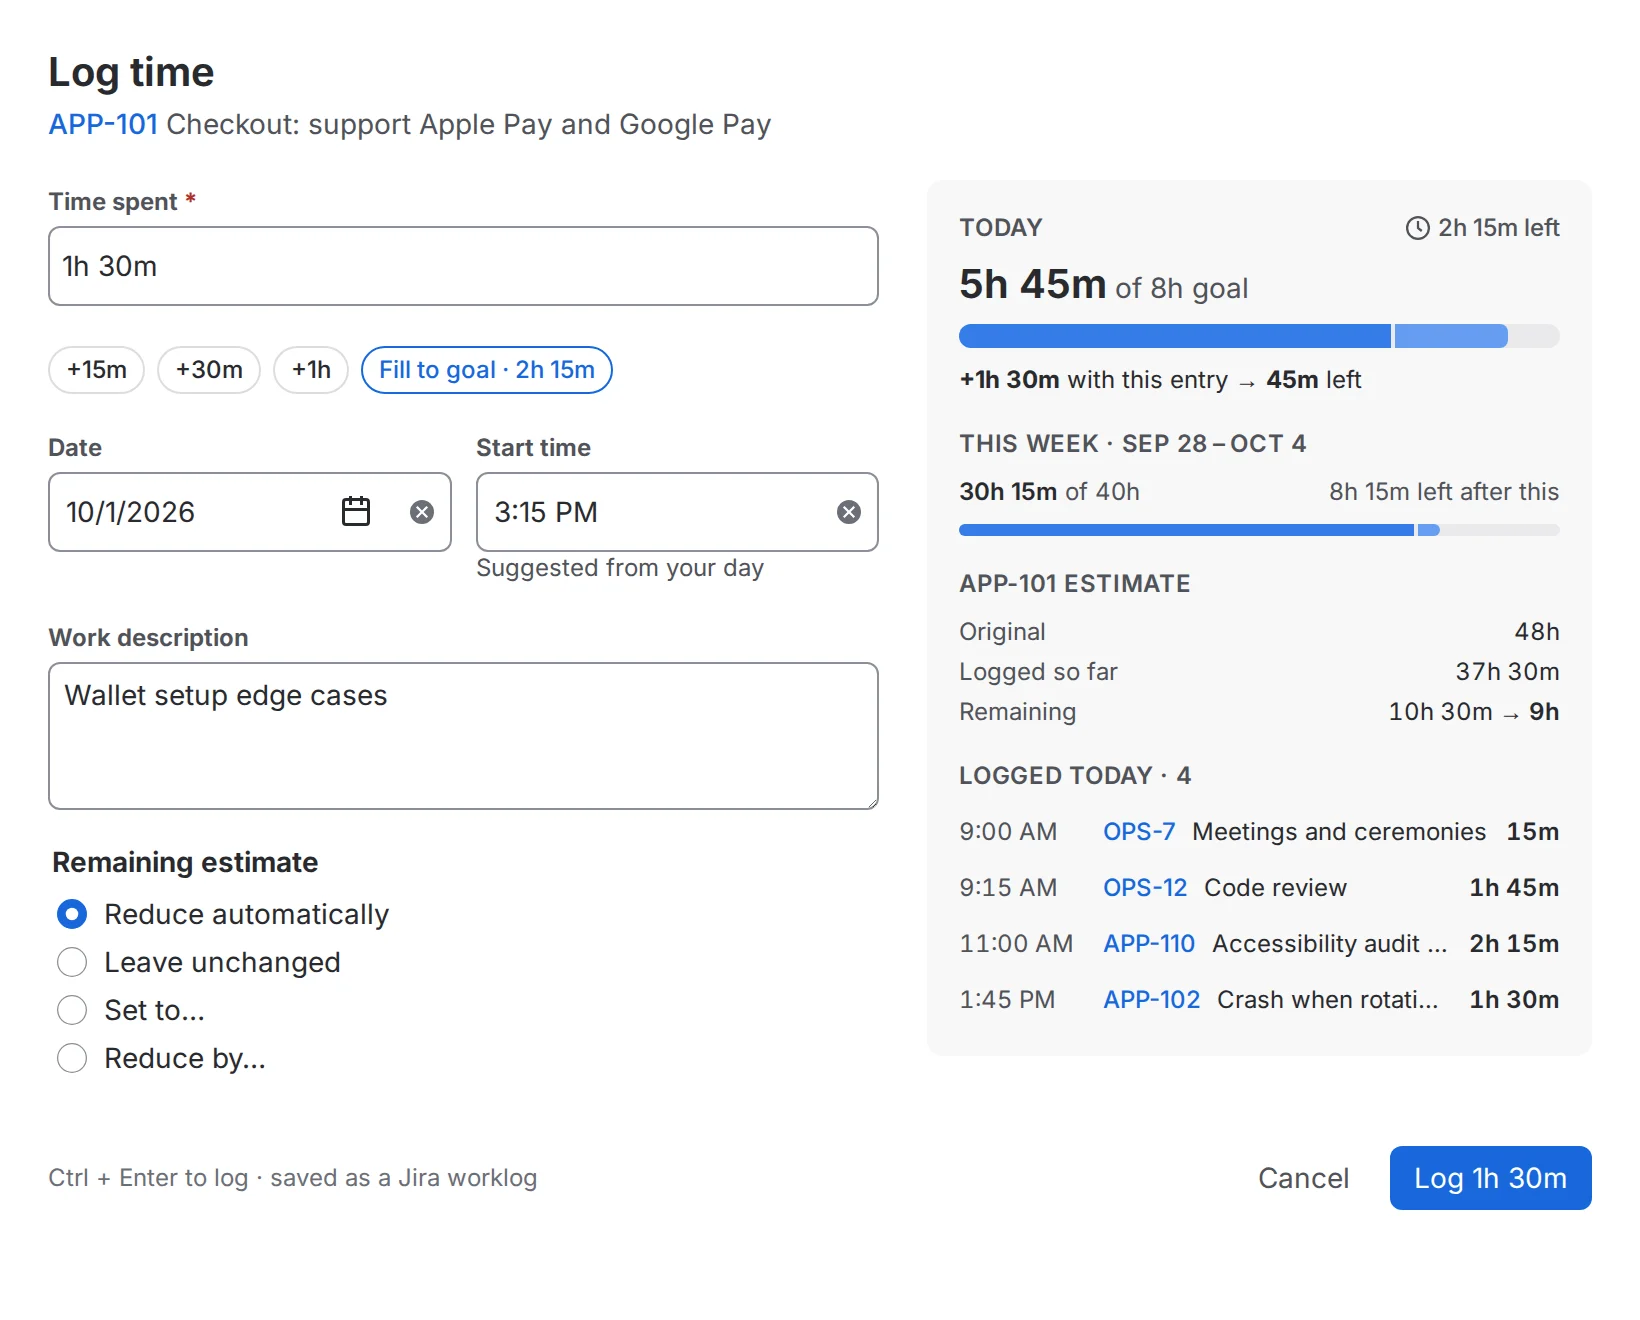The height and width of the screenshot is (1320, 1640).
Task: Click the weekly 40h progress bar
Action: point(1259,530)
